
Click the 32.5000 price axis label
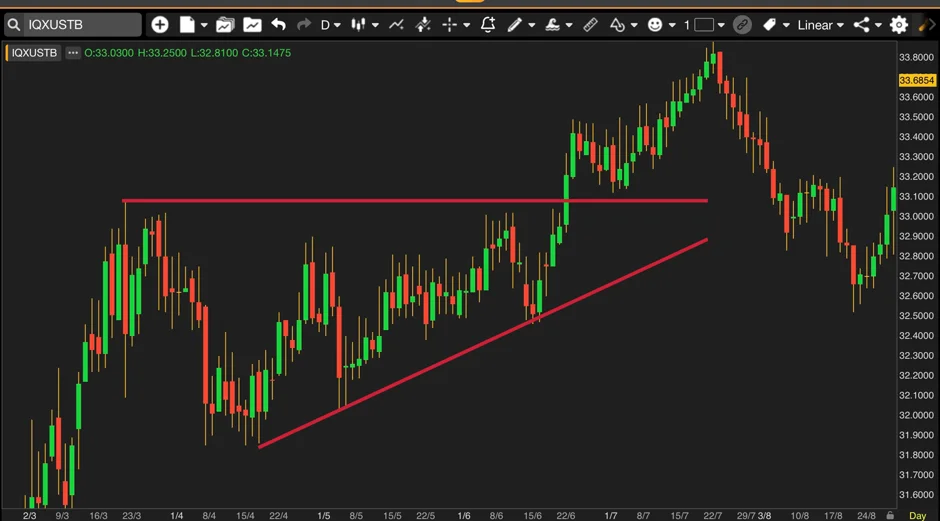pos(916,316)
